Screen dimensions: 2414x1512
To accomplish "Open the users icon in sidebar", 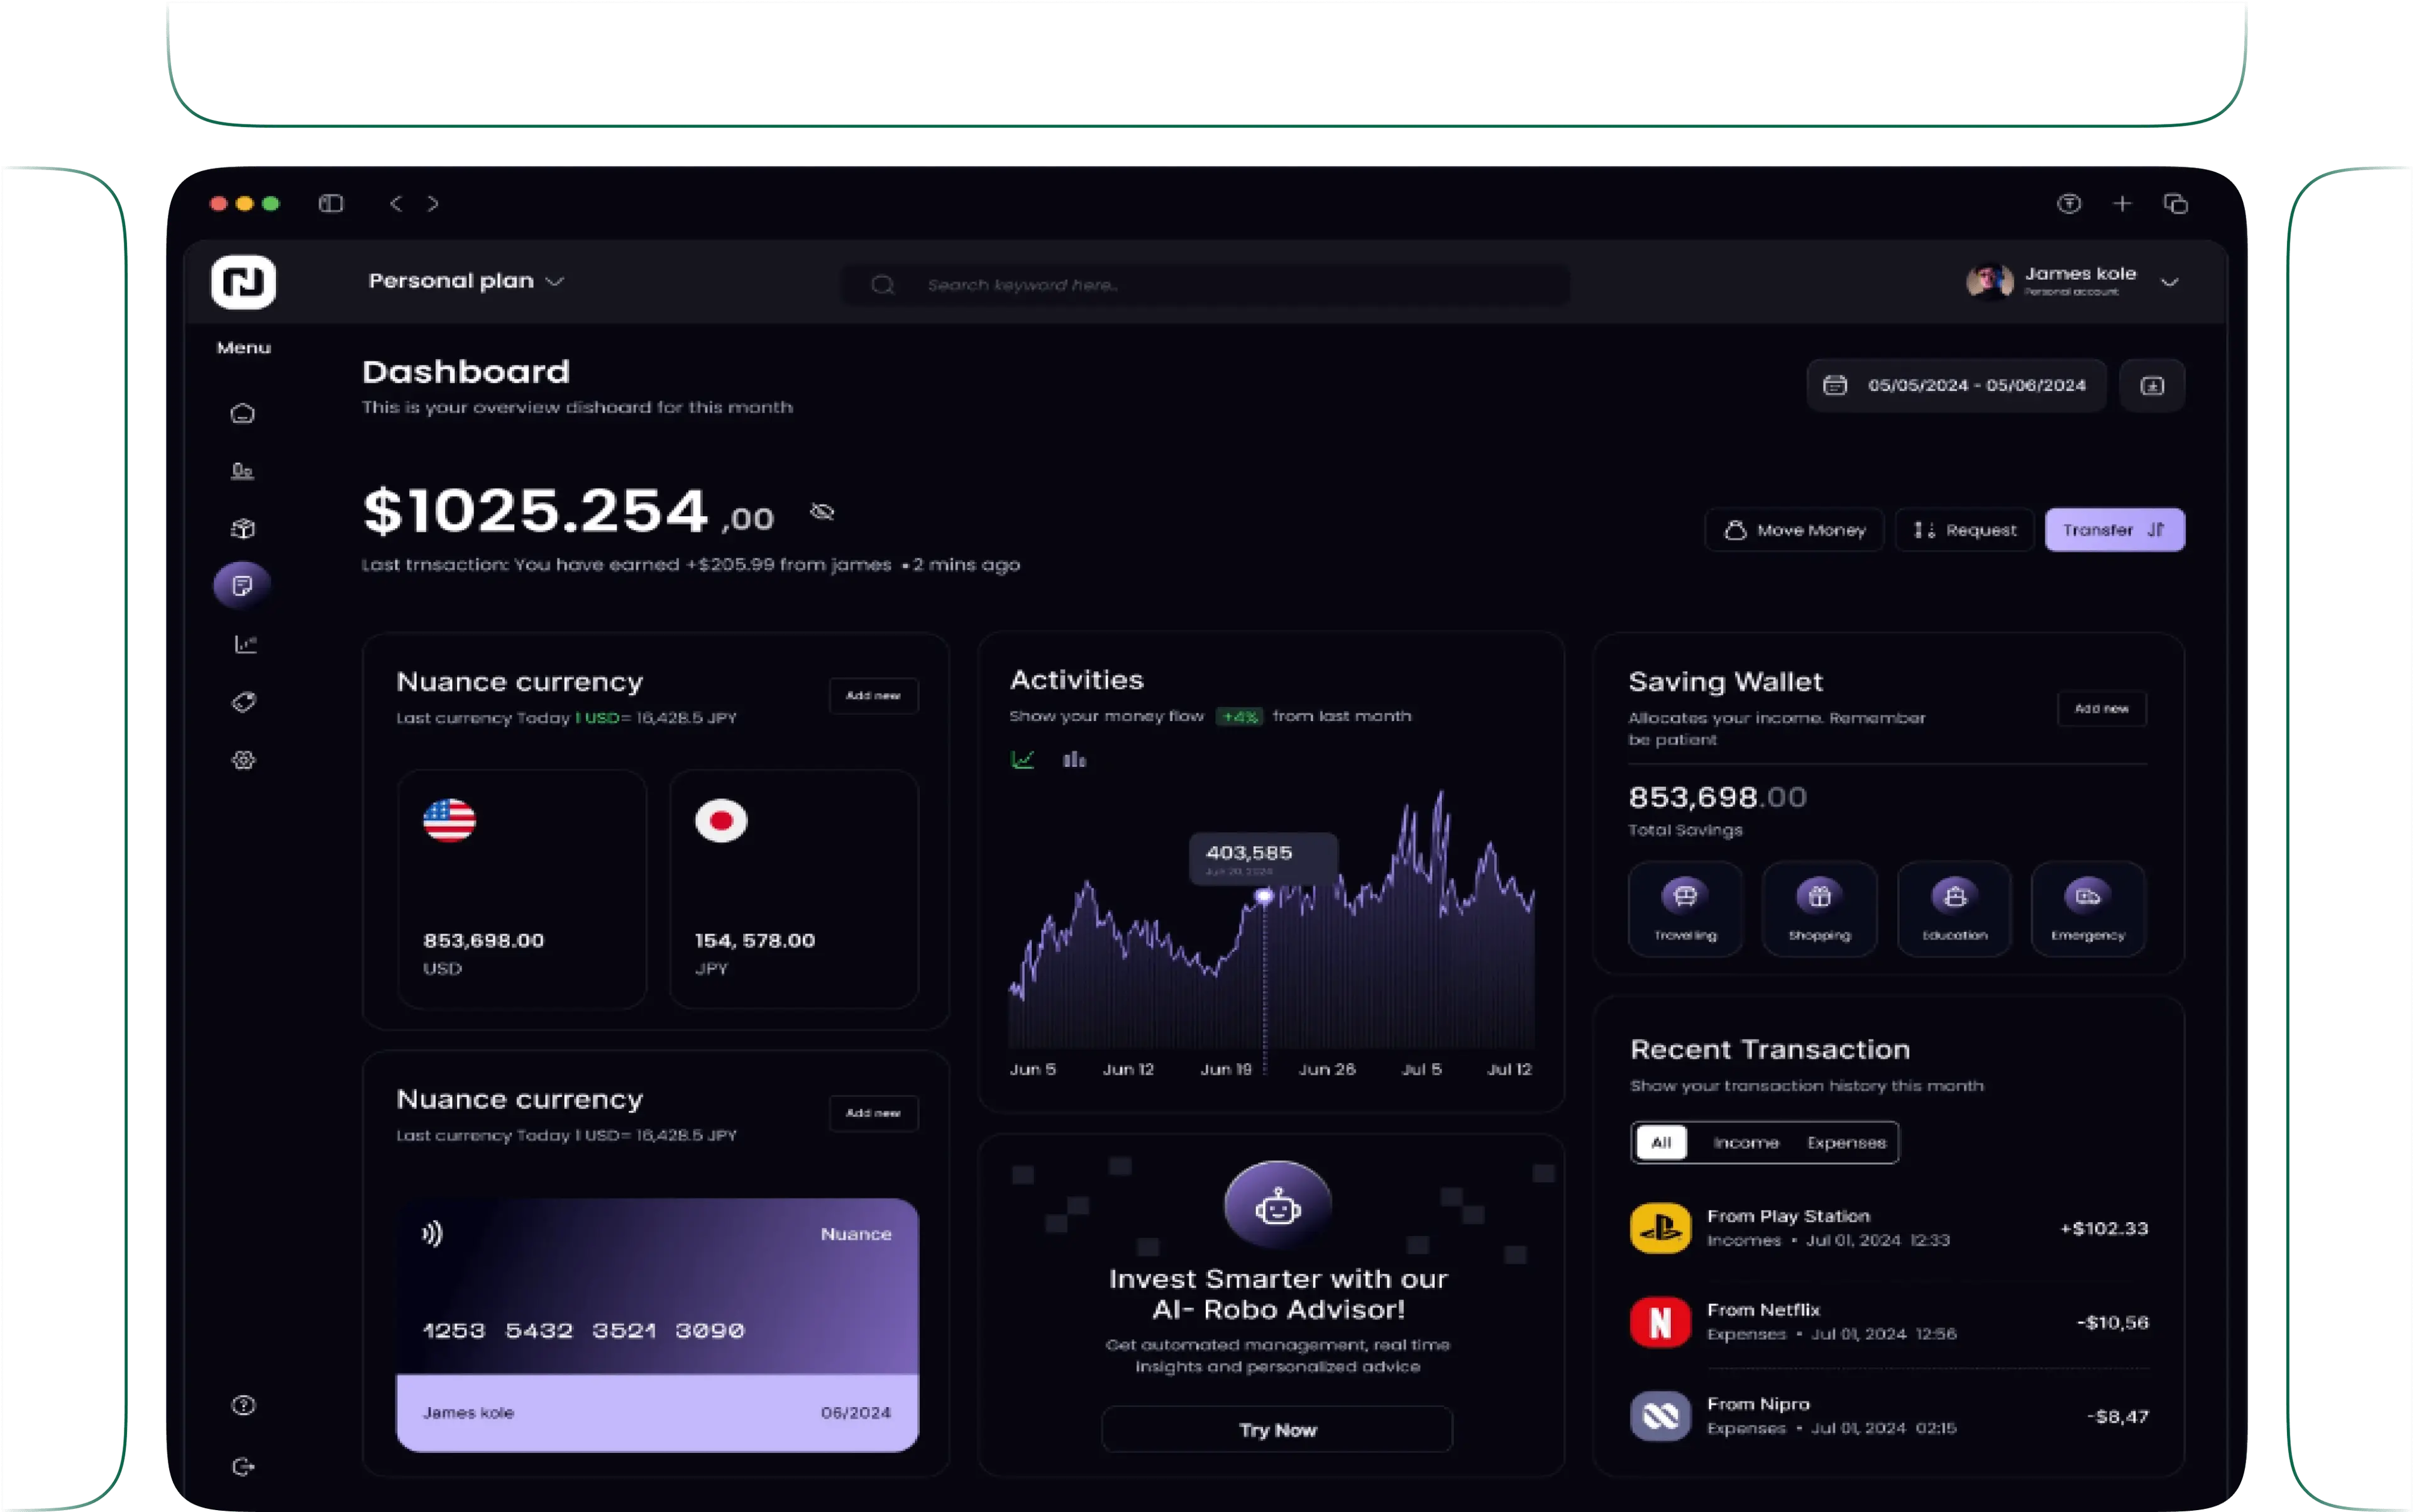I will 243,471.
